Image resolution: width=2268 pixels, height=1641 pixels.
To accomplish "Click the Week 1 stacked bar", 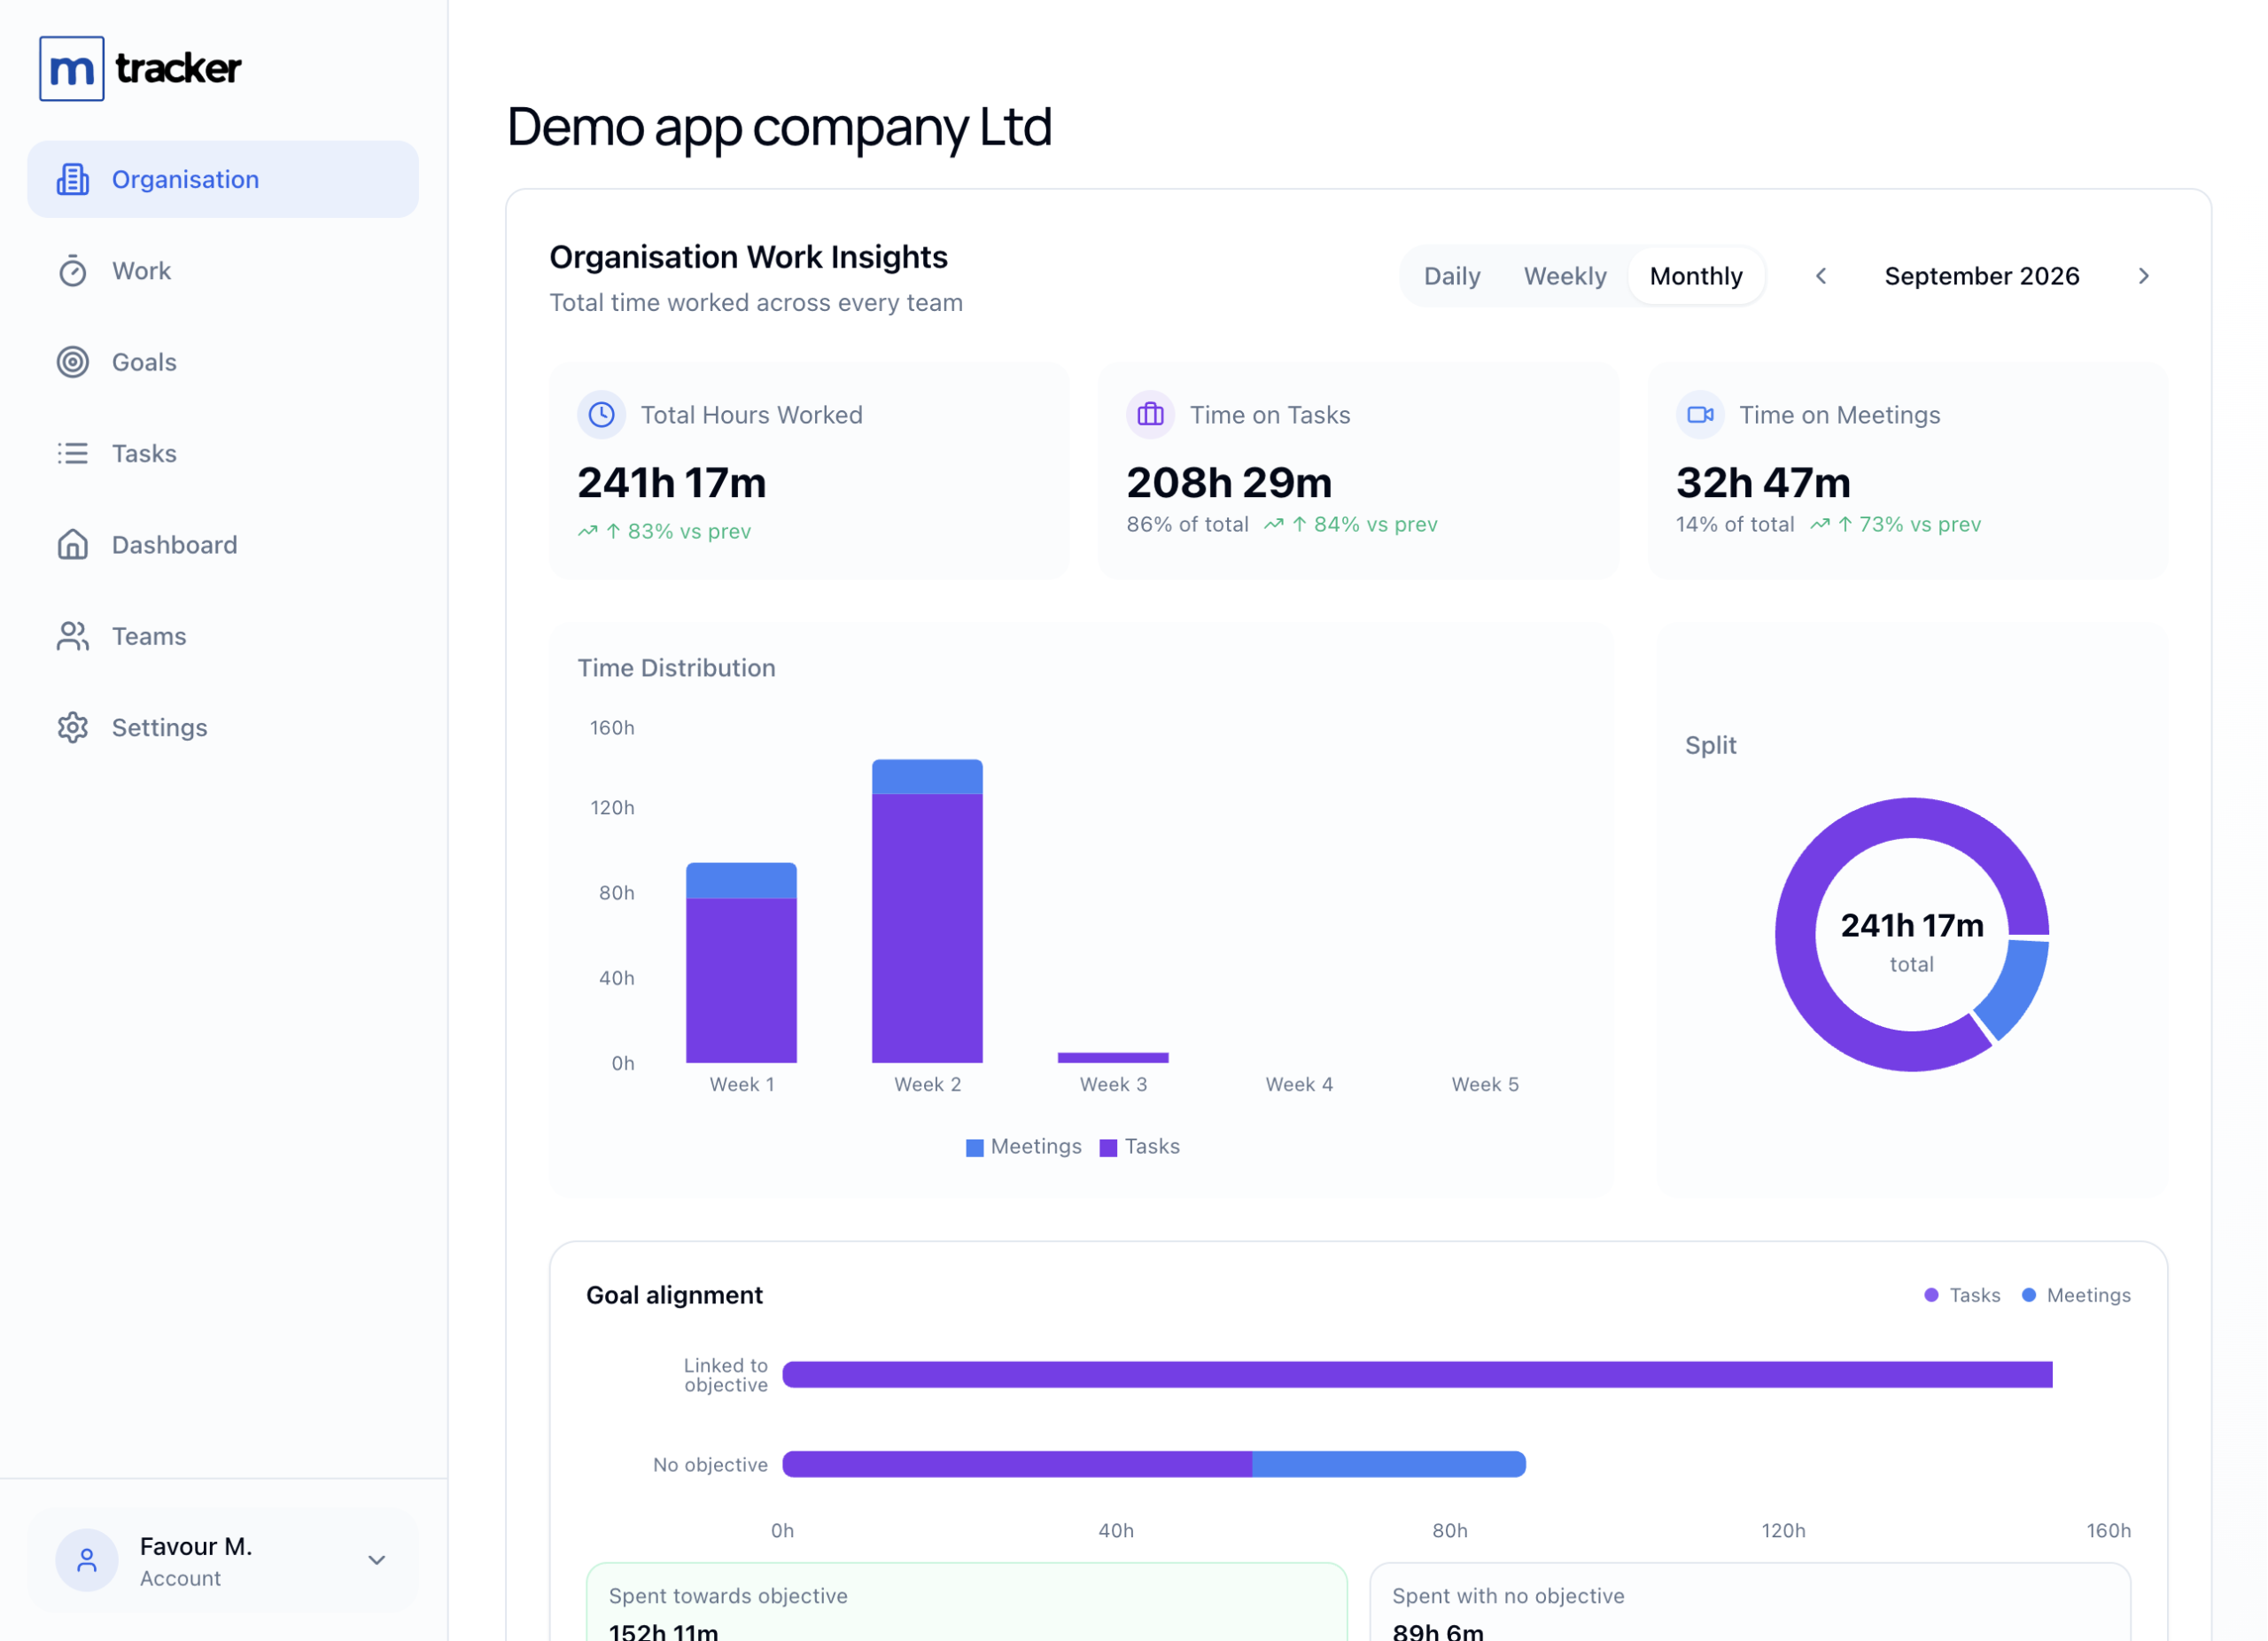I will click(741, 963).
